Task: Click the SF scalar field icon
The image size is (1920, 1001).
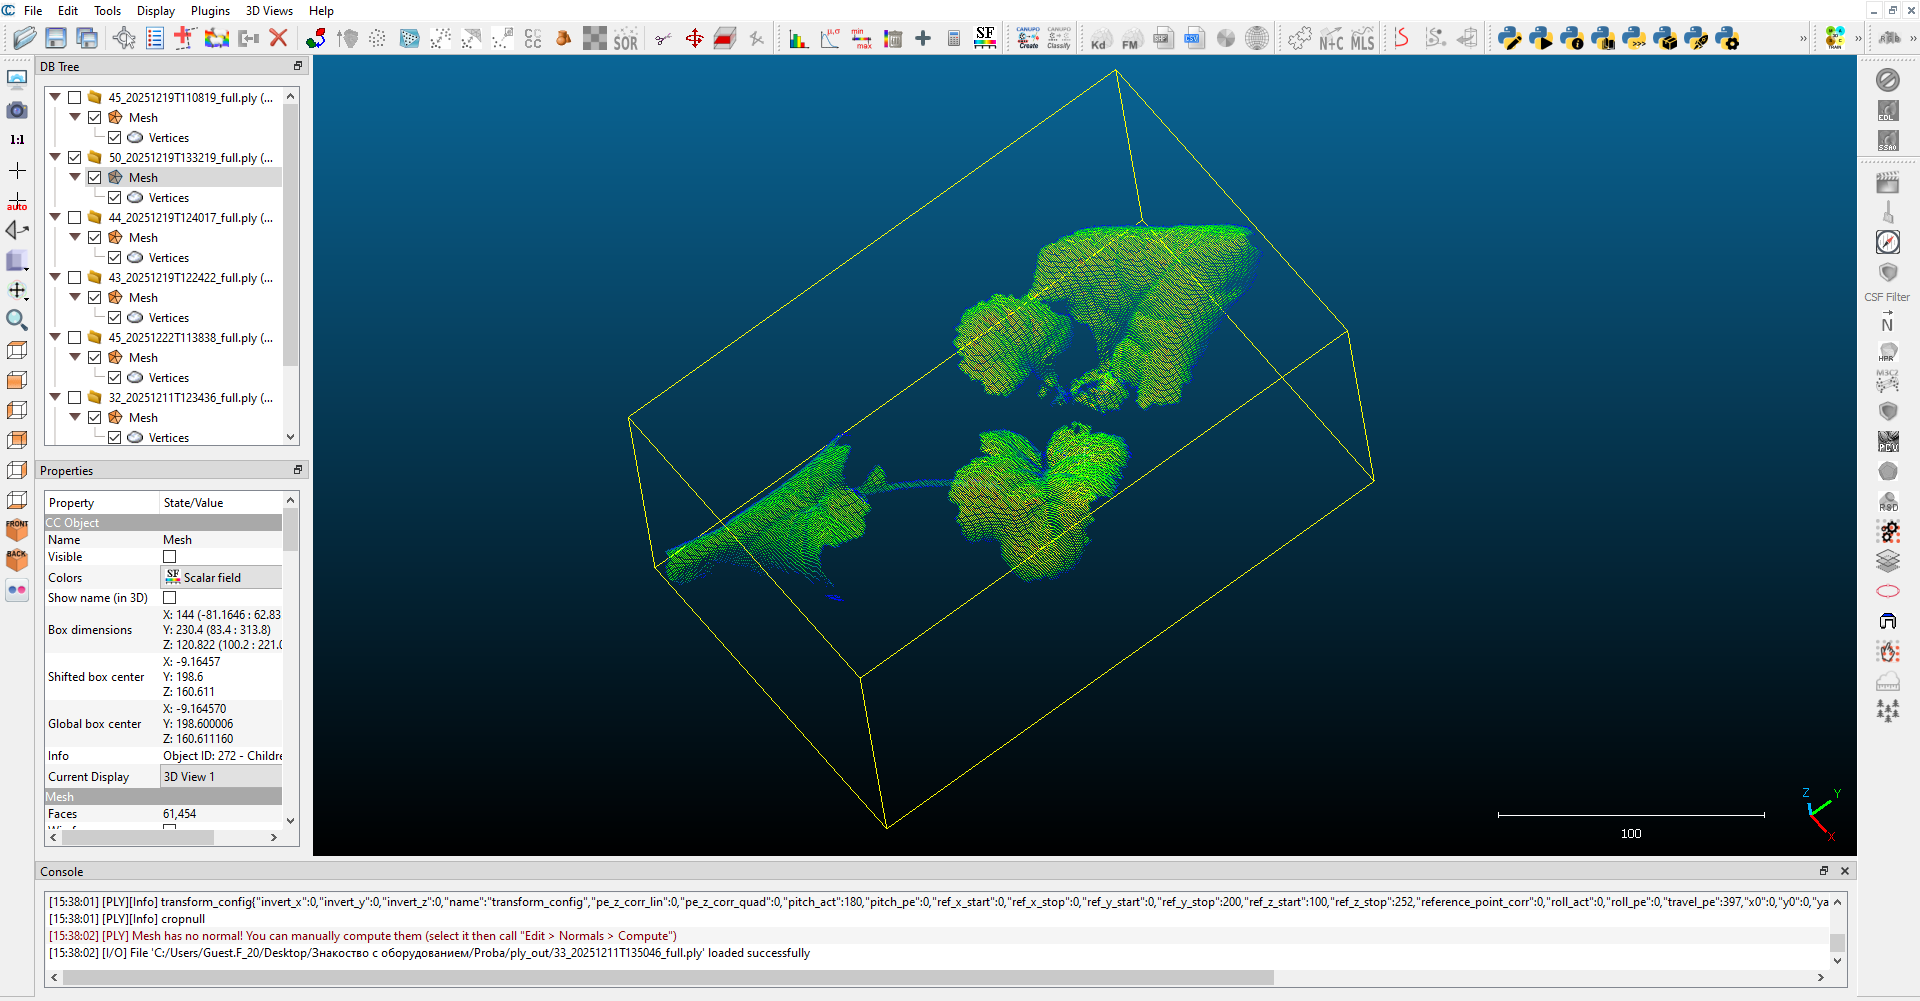Action: 985,38
